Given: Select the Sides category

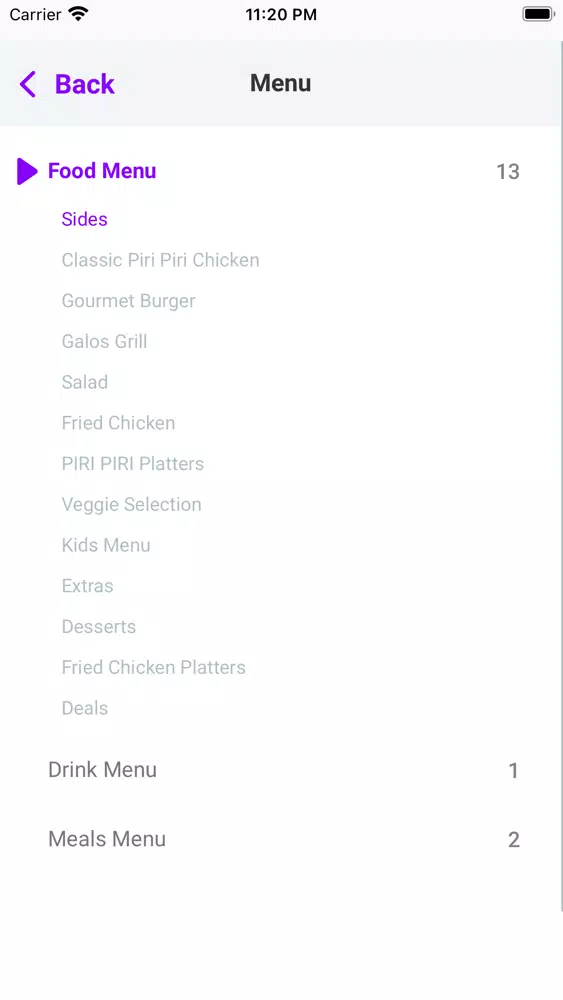Looking at the screenshot, I should [84, 219].
